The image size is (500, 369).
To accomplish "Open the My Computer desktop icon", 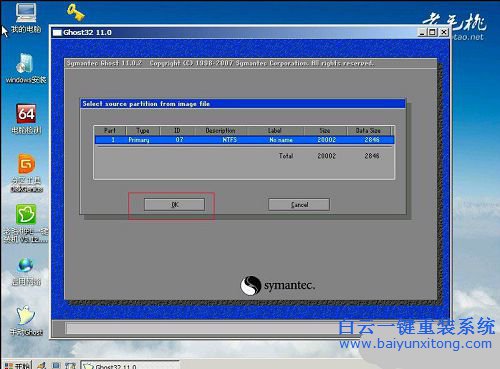I will (26, 18).
